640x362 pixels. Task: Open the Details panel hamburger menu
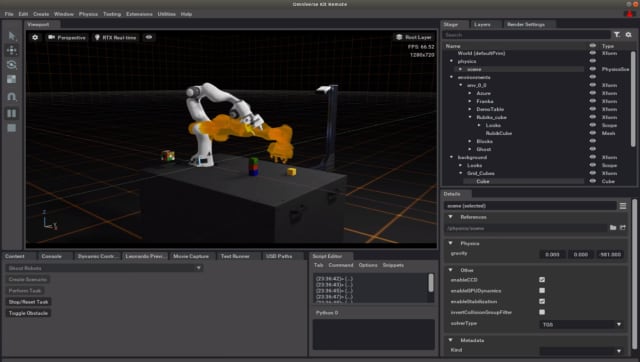point(623,206)
